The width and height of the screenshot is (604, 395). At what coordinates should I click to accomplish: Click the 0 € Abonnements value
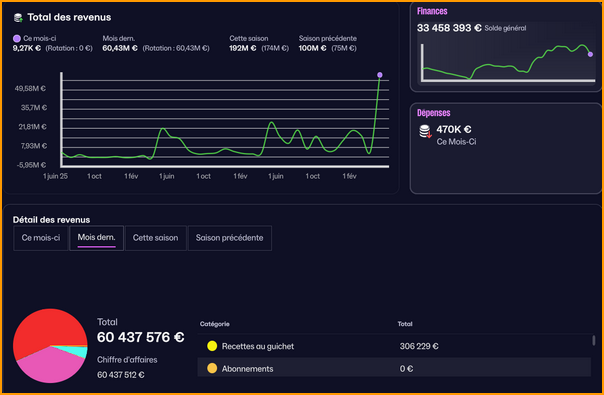tap(406, 369)
